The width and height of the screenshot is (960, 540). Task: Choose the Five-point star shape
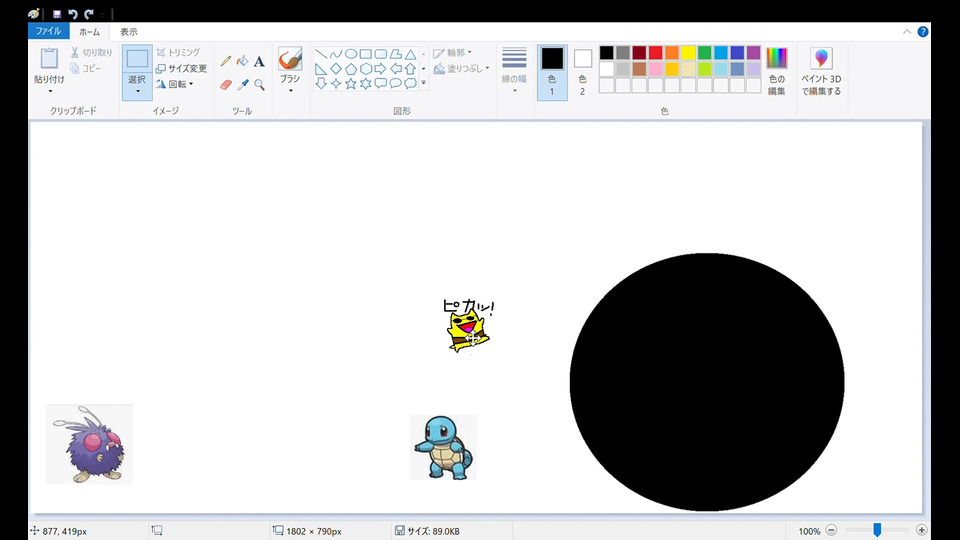[x=351, y=83]
